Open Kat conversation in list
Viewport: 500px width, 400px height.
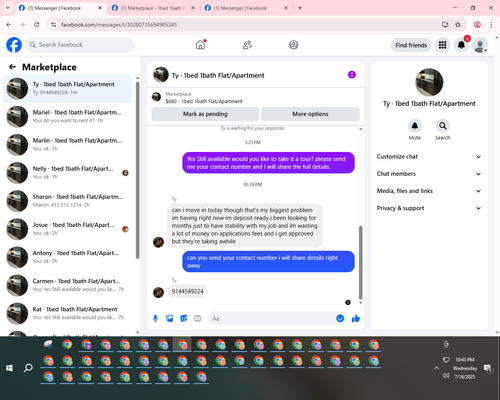tap(67, 313)
